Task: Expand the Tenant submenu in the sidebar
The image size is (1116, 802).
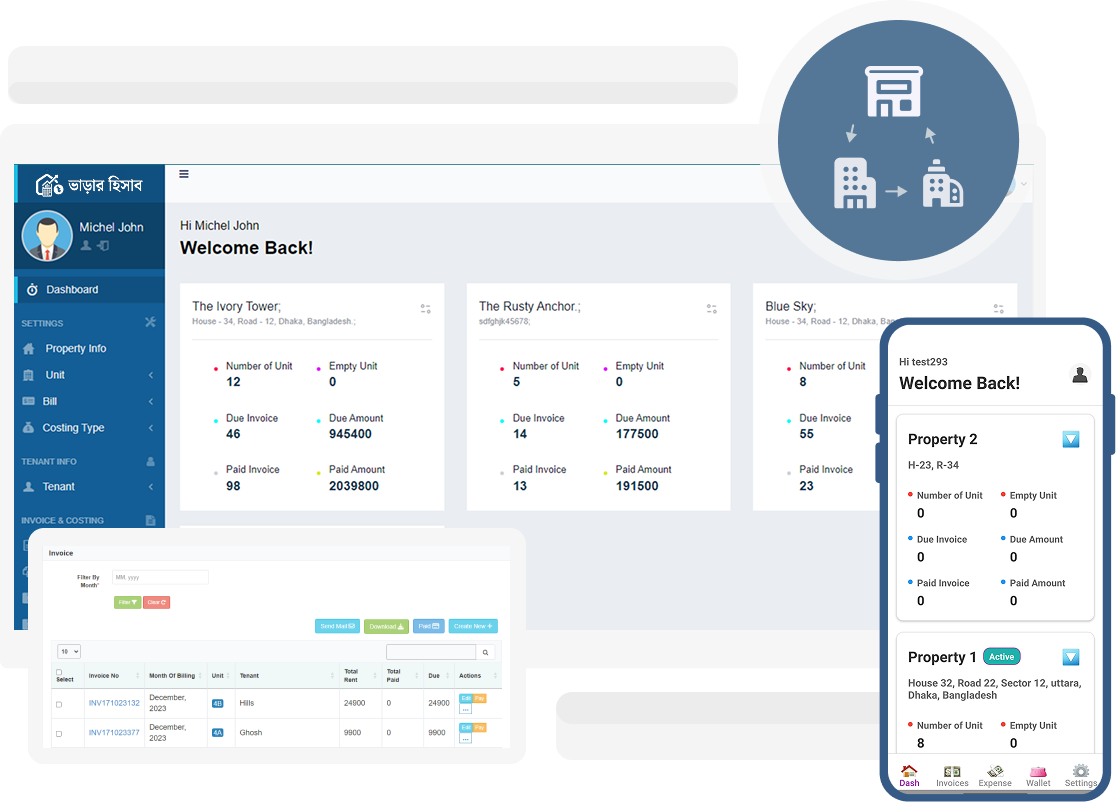Action: tap(89, 487)
